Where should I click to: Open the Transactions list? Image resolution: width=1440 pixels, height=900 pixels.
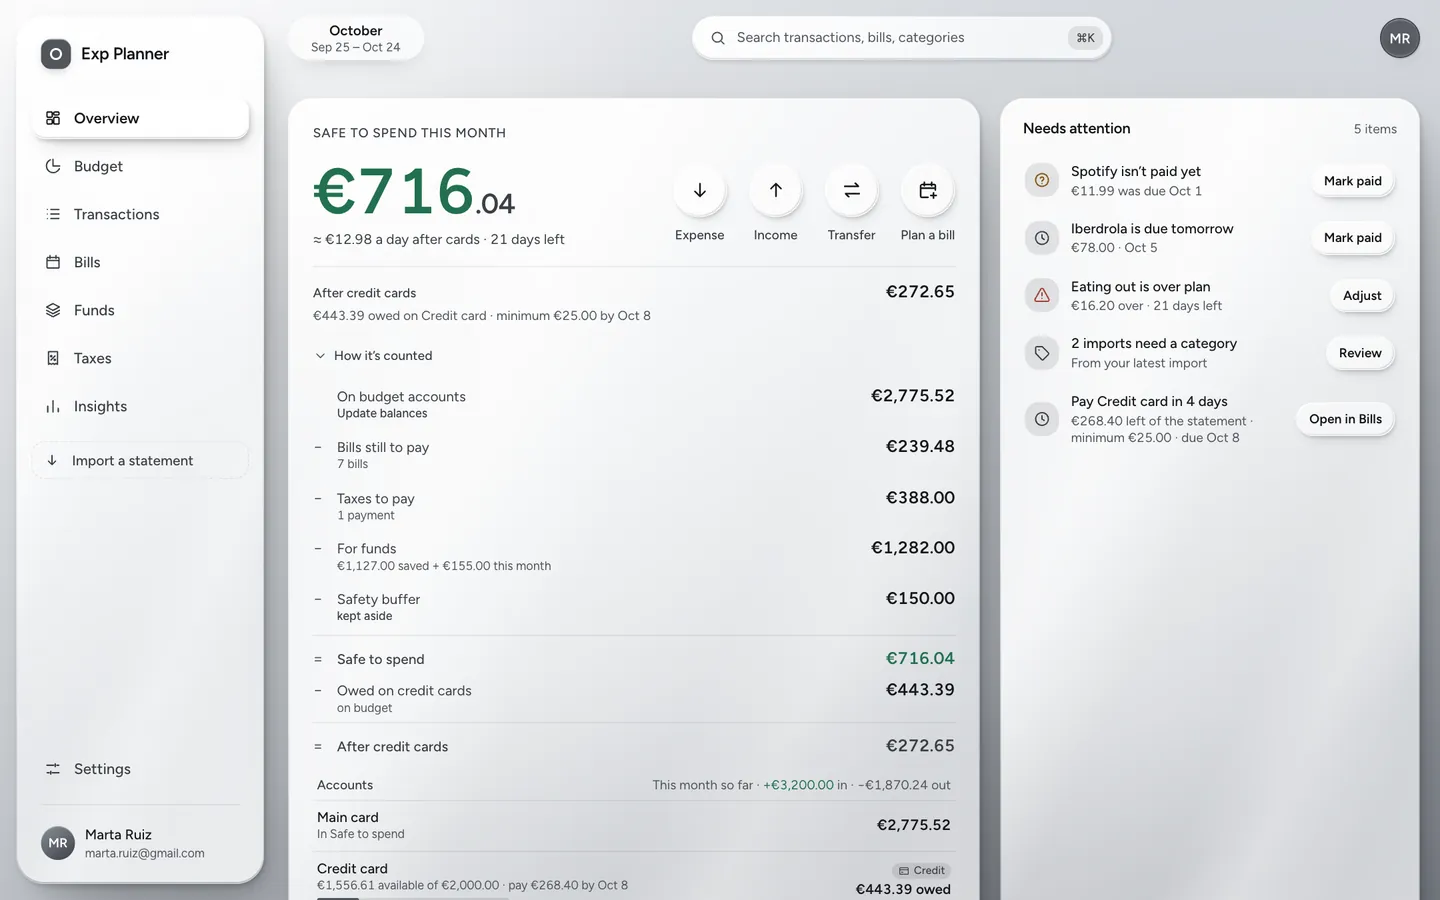[140, 214]
